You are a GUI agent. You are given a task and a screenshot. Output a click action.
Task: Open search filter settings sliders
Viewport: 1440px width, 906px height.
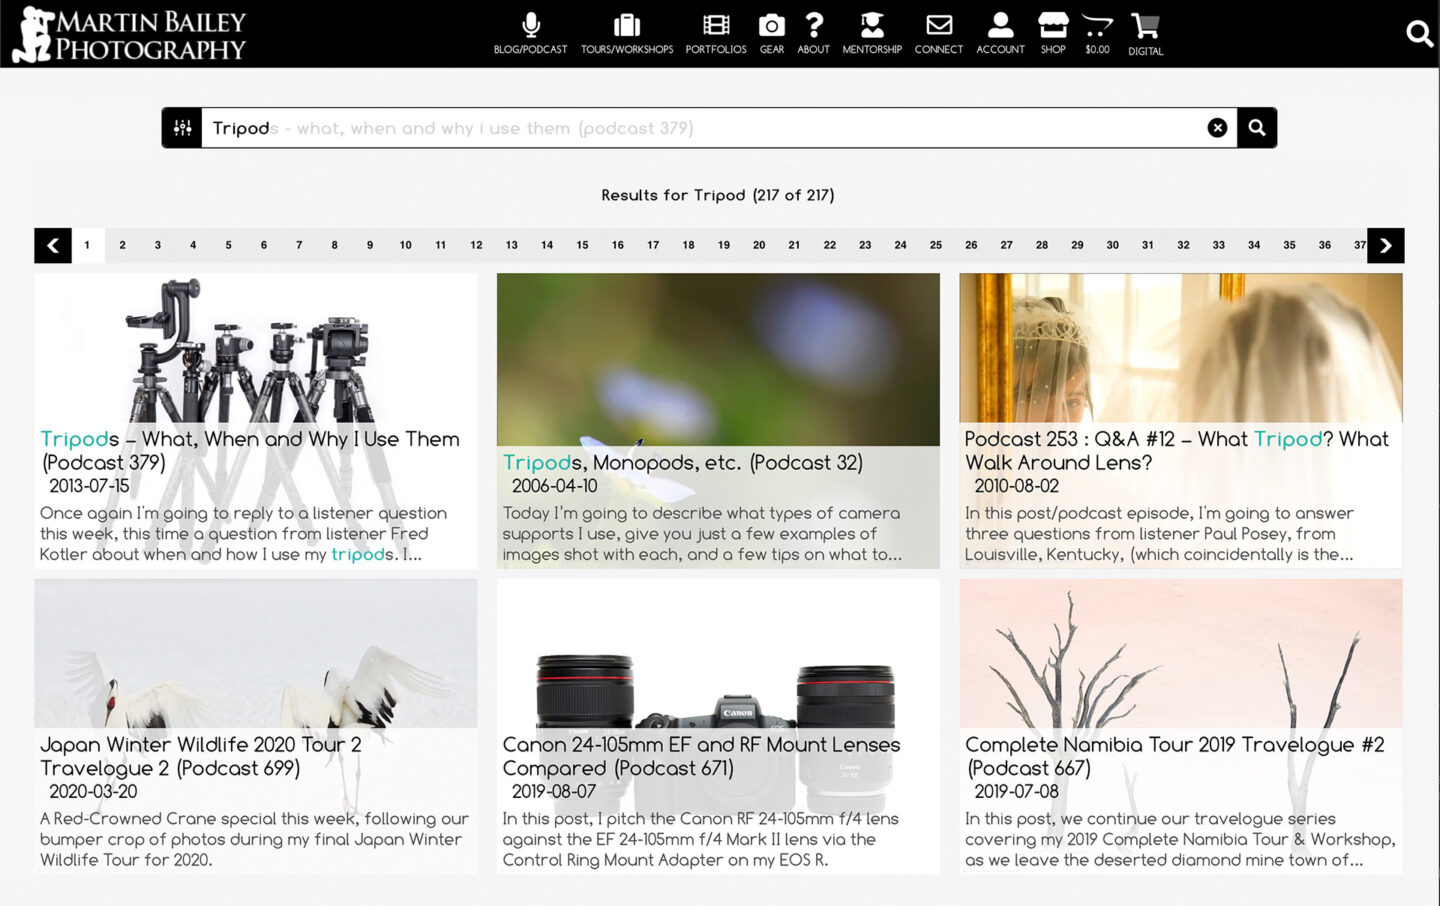pos(182,128)
